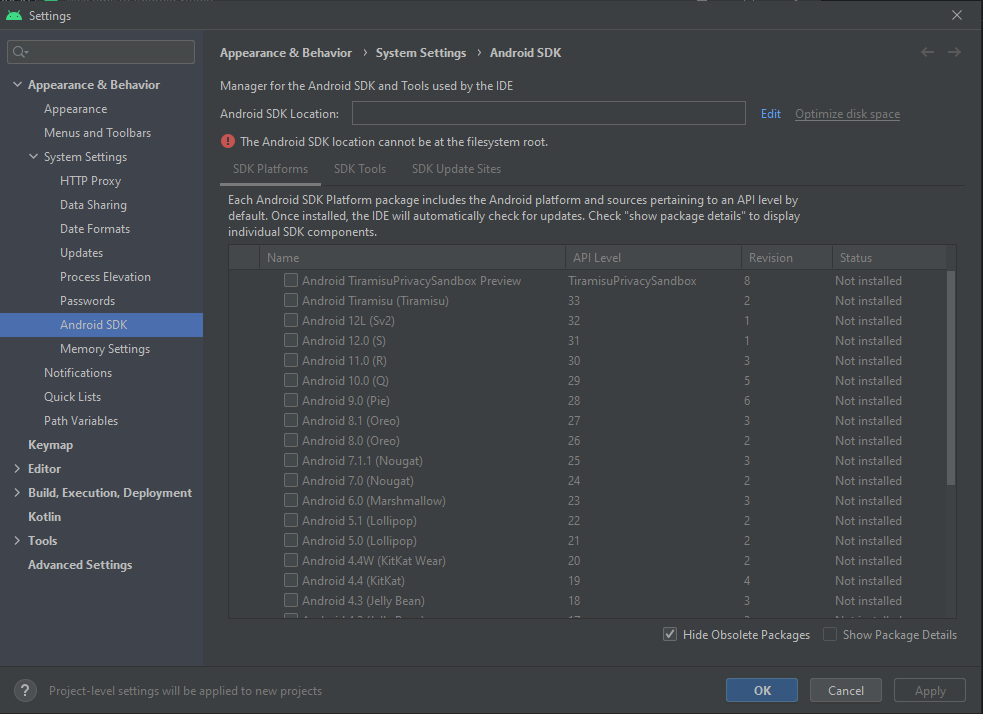Click the Apply button
The height and width of the screenshot is (714, 983).
coord(930,690)
